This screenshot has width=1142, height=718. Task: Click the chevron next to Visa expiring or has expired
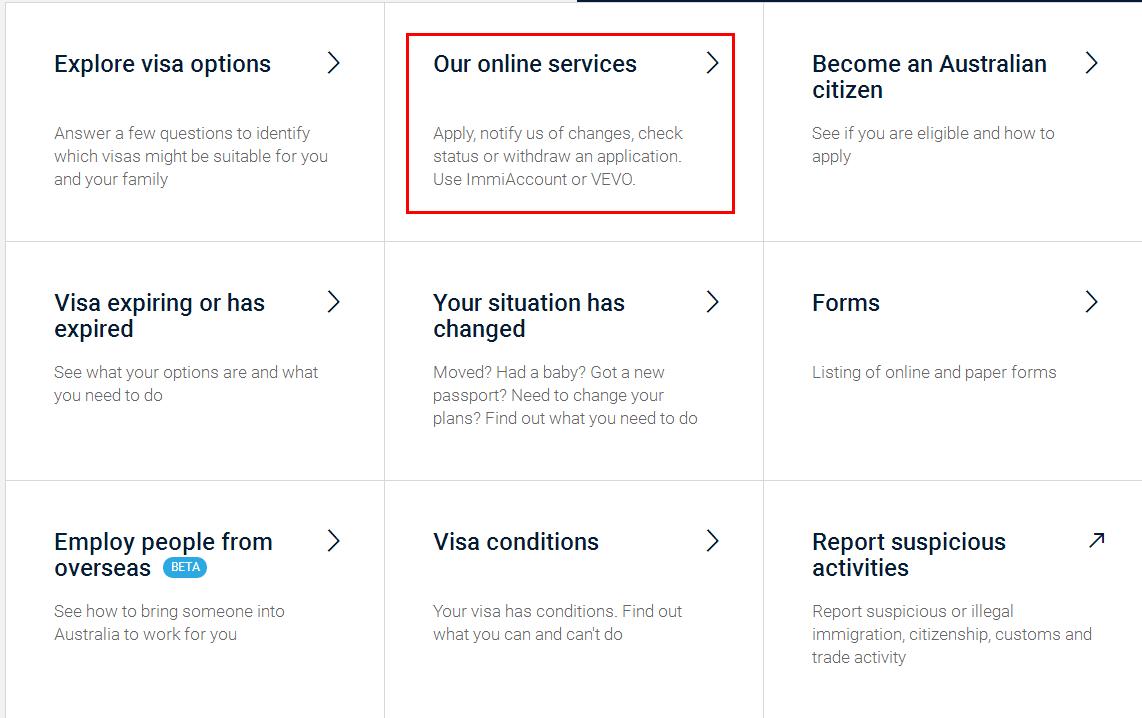coord(334,302)
